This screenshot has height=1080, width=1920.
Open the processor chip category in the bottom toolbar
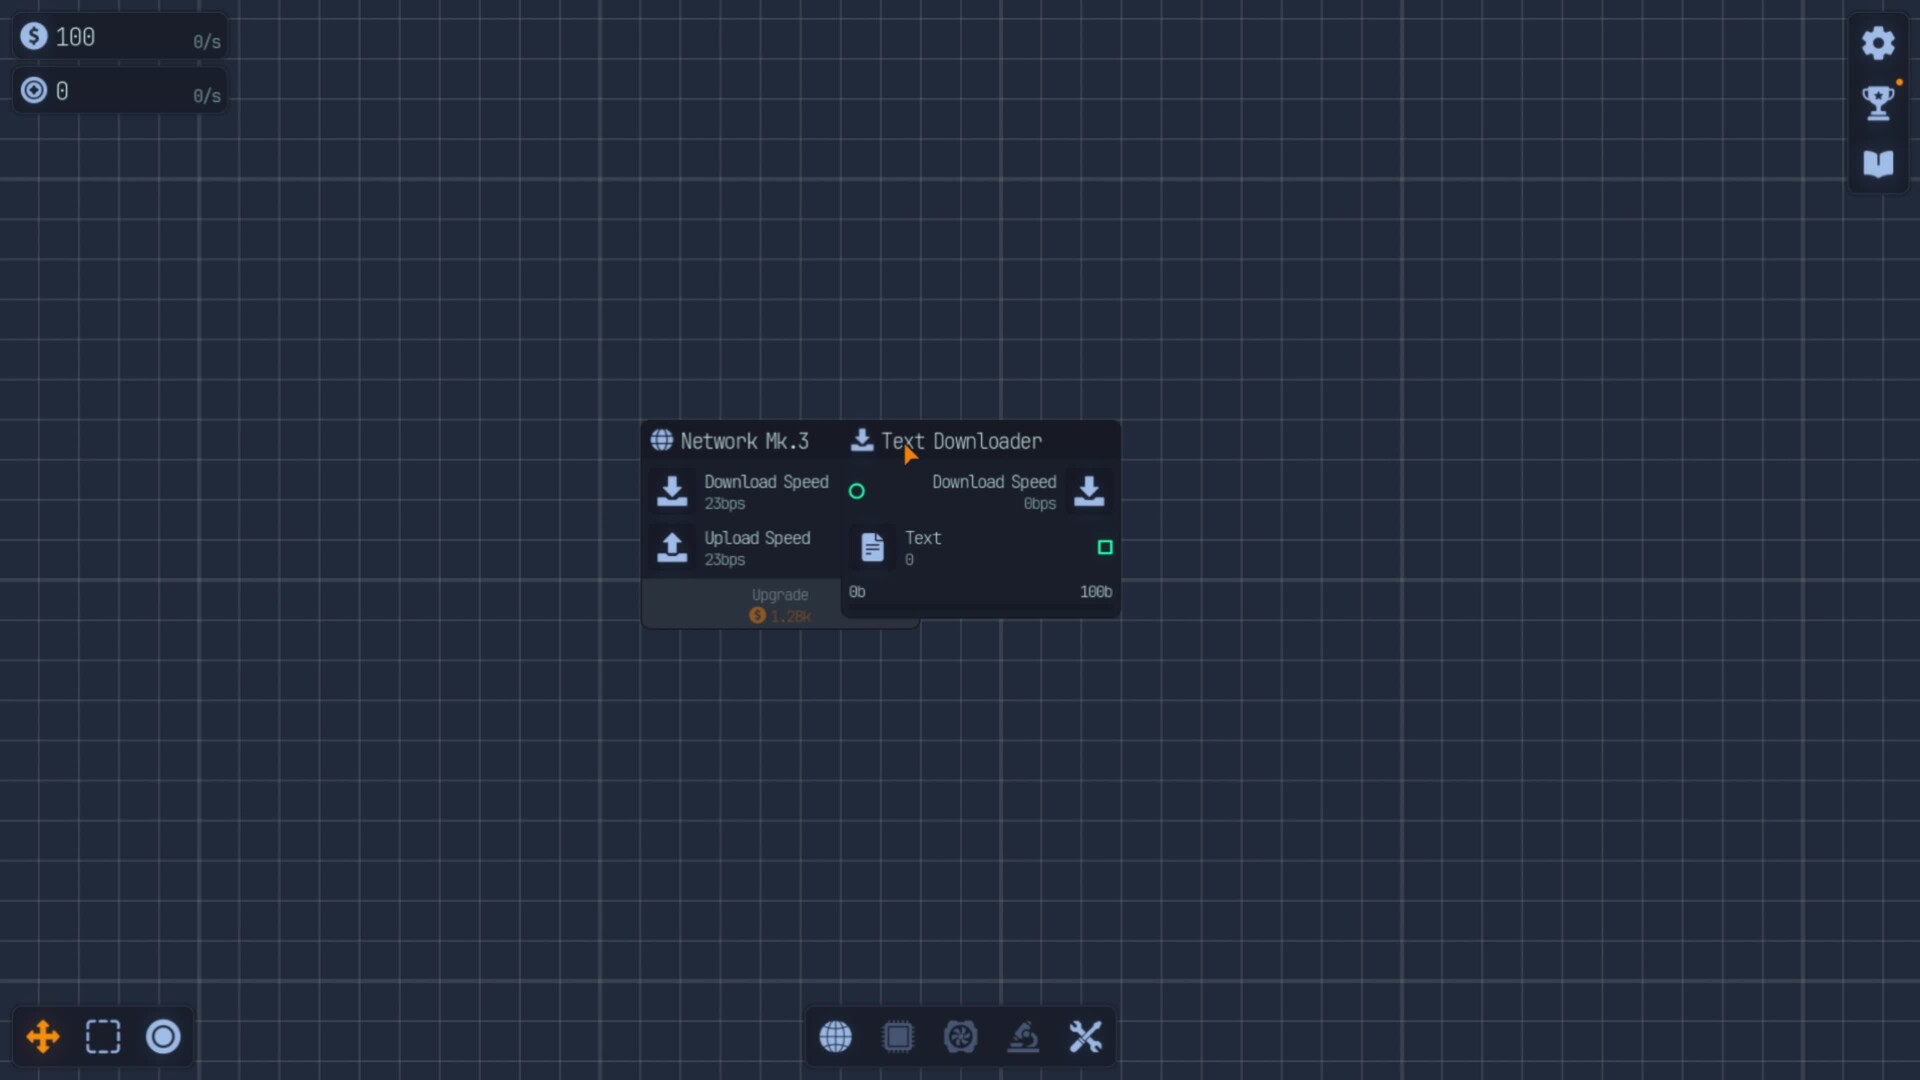click(x=898, y=1037)
